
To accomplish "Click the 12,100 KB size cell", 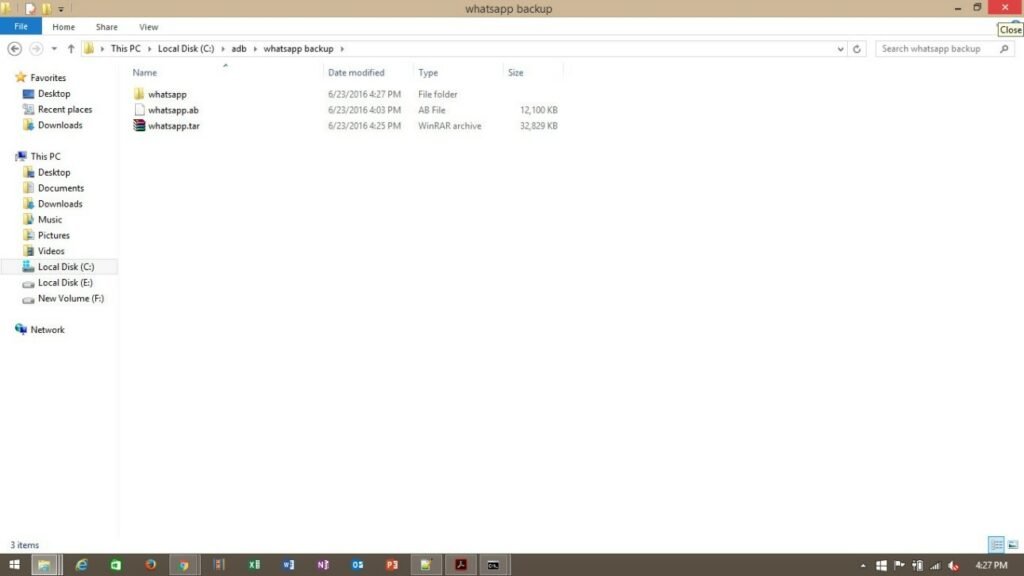I will tap(538, 110).
